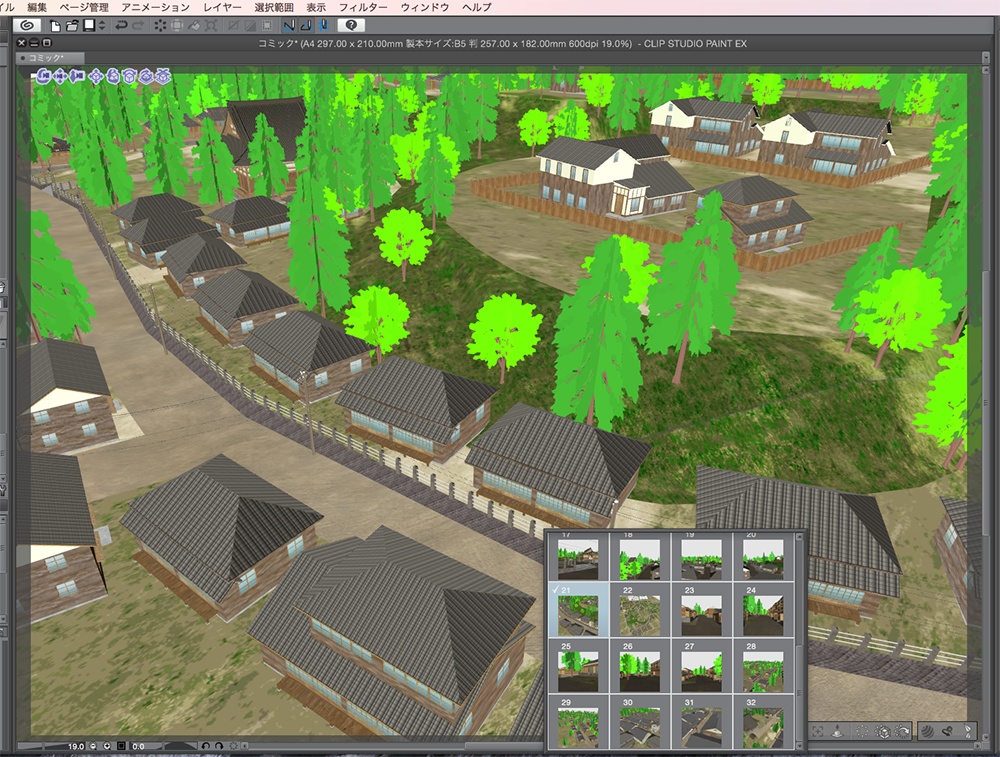Open the フィルター menu
Screen dimensions: 1000x757
362,7
